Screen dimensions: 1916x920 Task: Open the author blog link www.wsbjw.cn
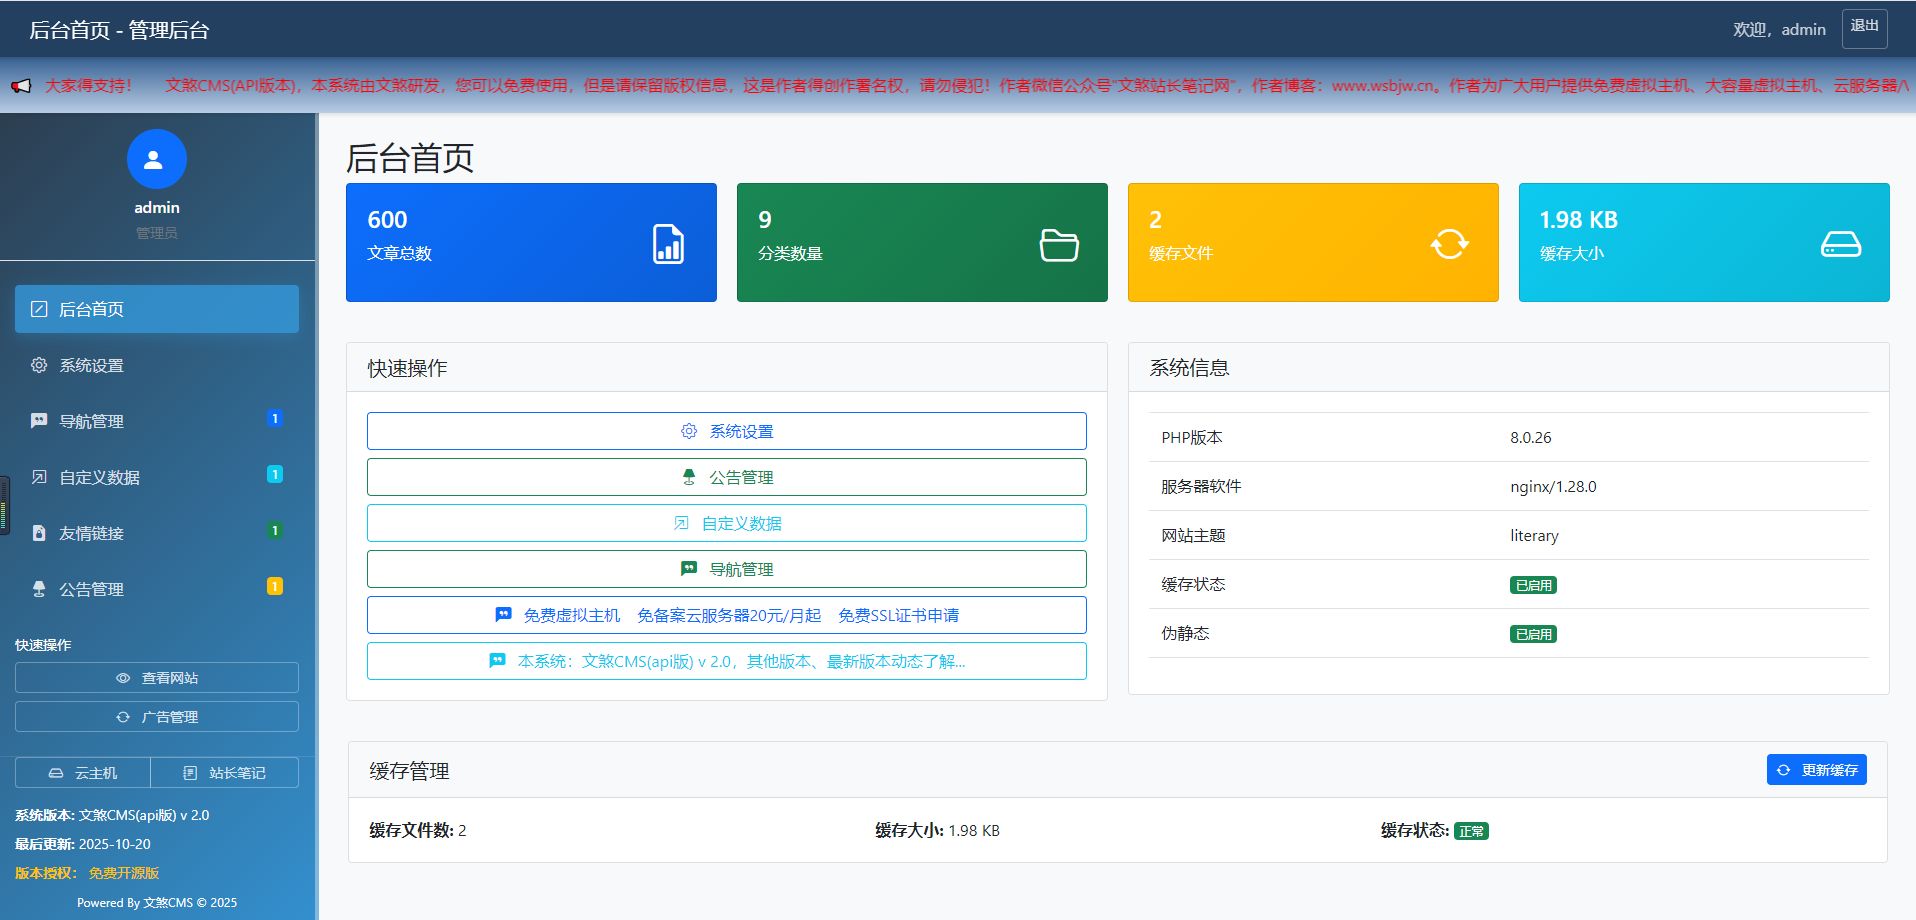(x=1380, y=87)
